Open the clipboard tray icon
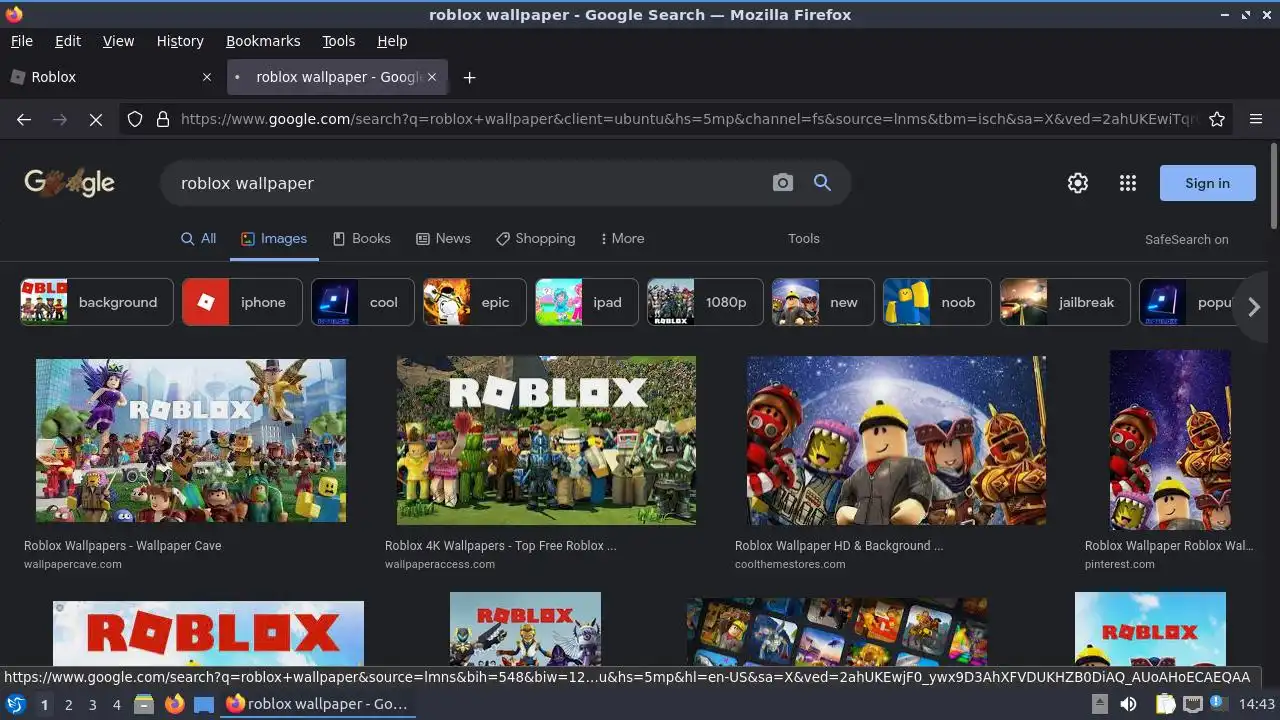1280x720 pixels. [x=1165, y=704]
